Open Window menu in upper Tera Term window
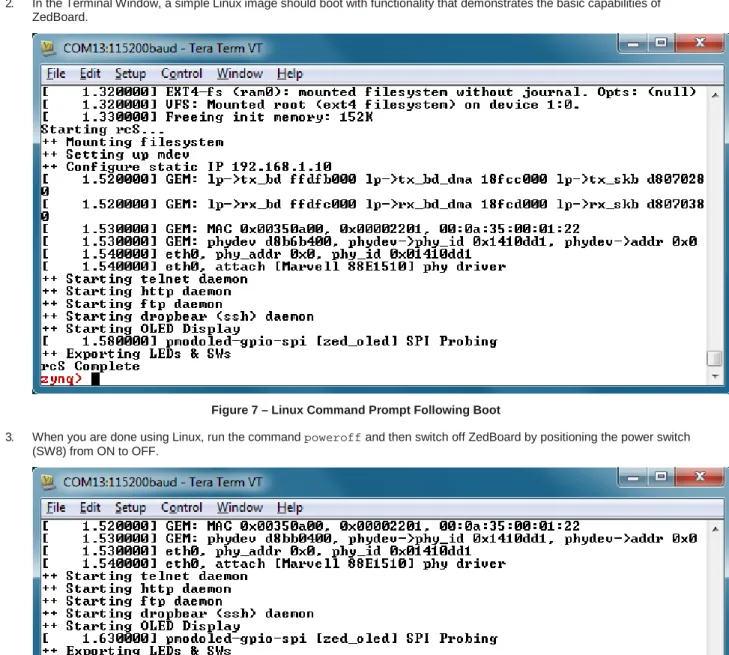 pyautogui.click(x=239, y=73)
